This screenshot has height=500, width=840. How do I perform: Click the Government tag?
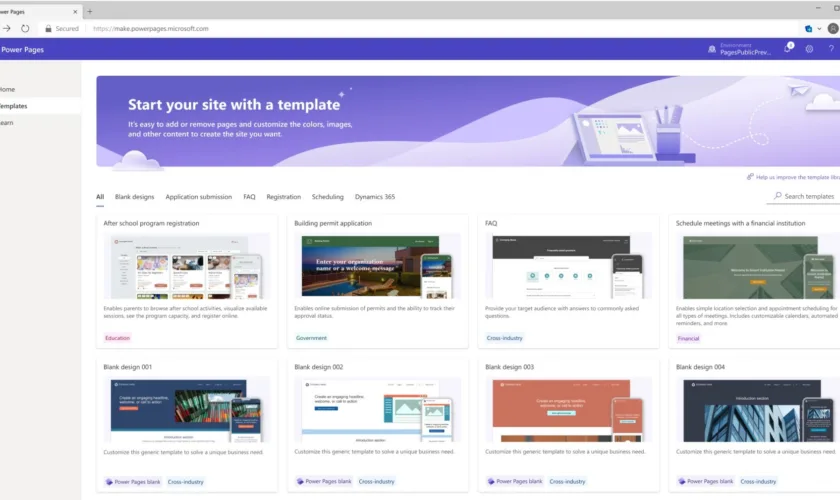[x=311, y=338]
